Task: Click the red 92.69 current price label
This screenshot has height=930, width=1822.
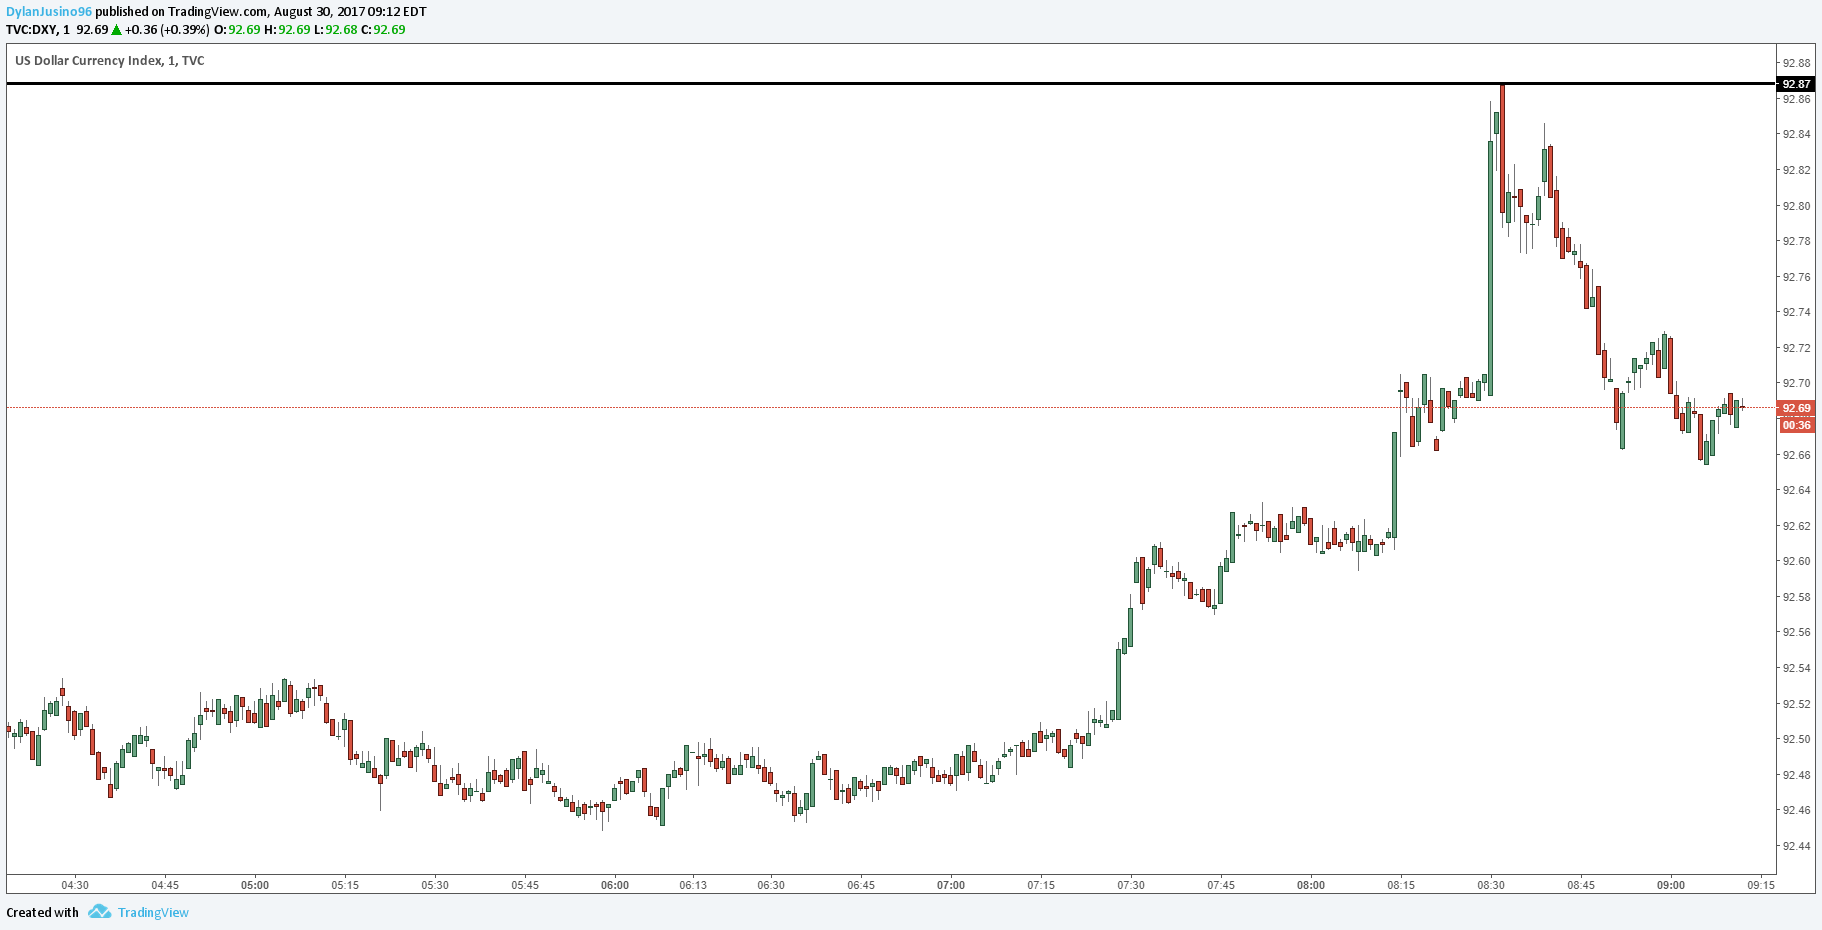Action: [1796, 408]
